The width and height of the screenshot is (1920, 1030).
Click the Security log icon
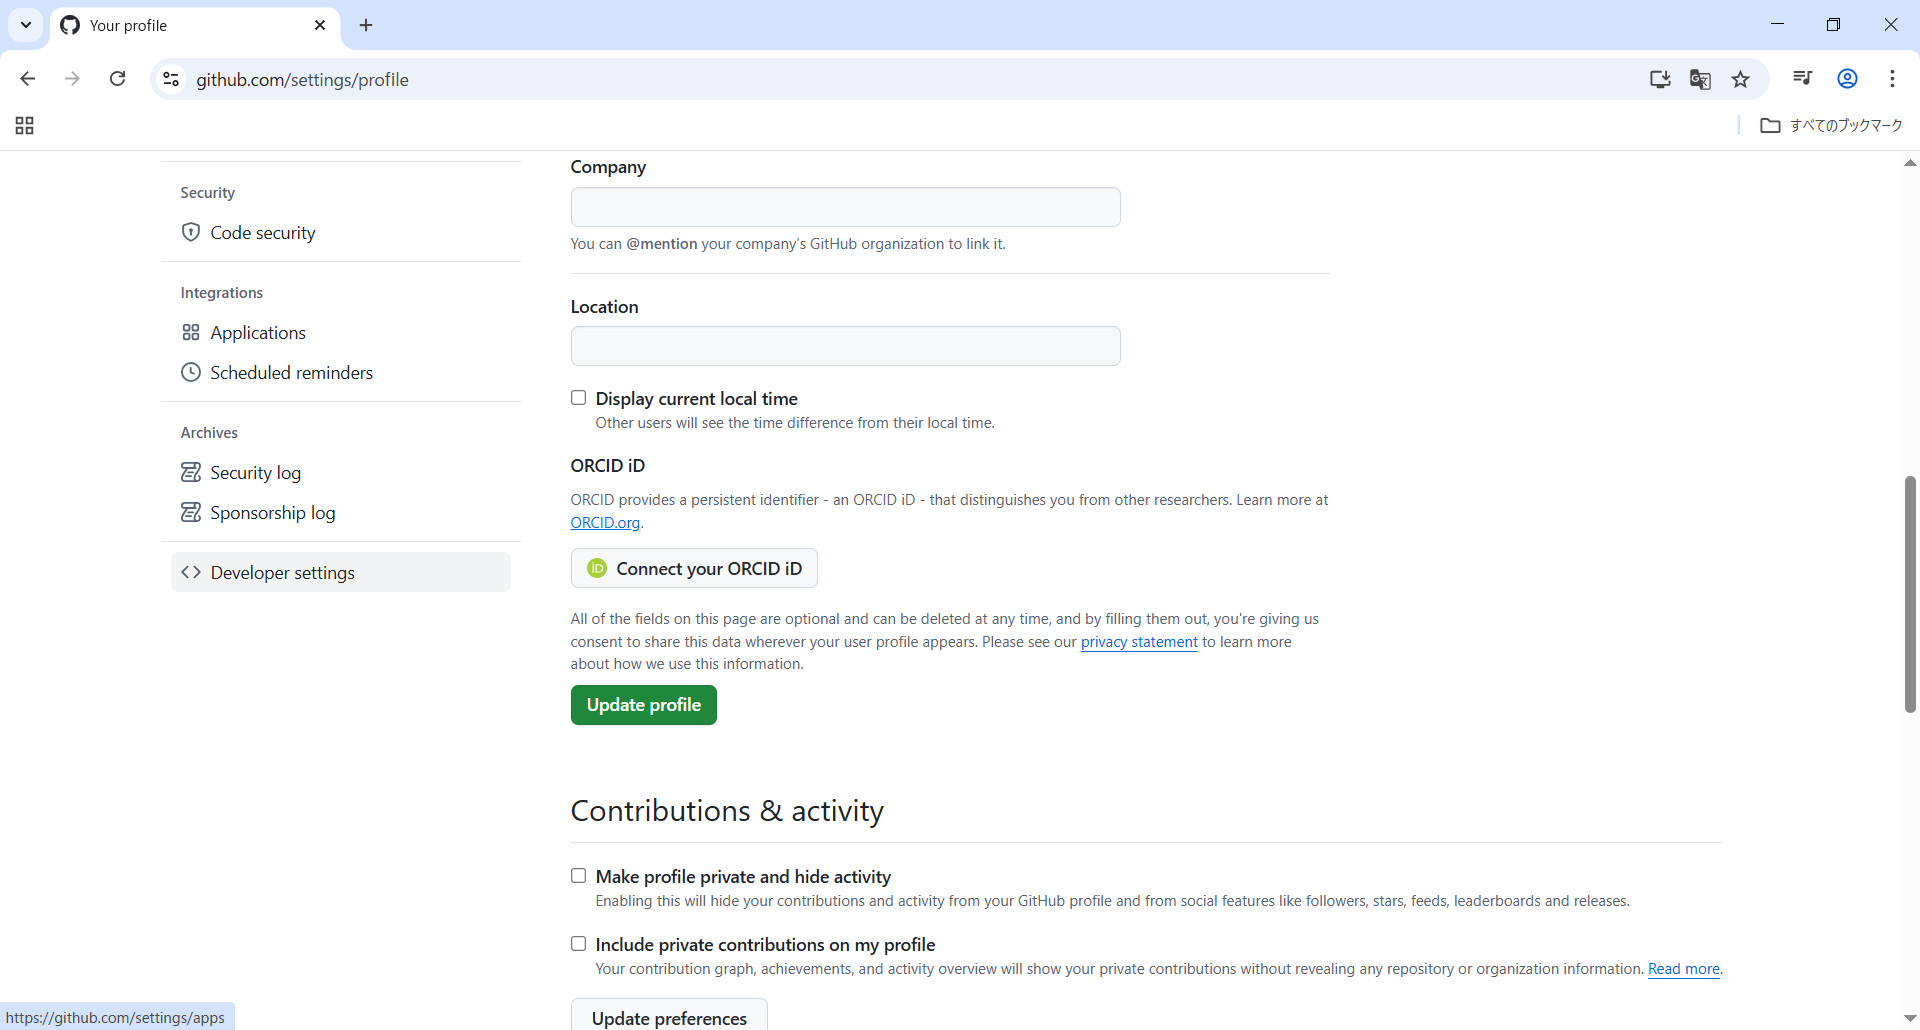tap(190, 472)
